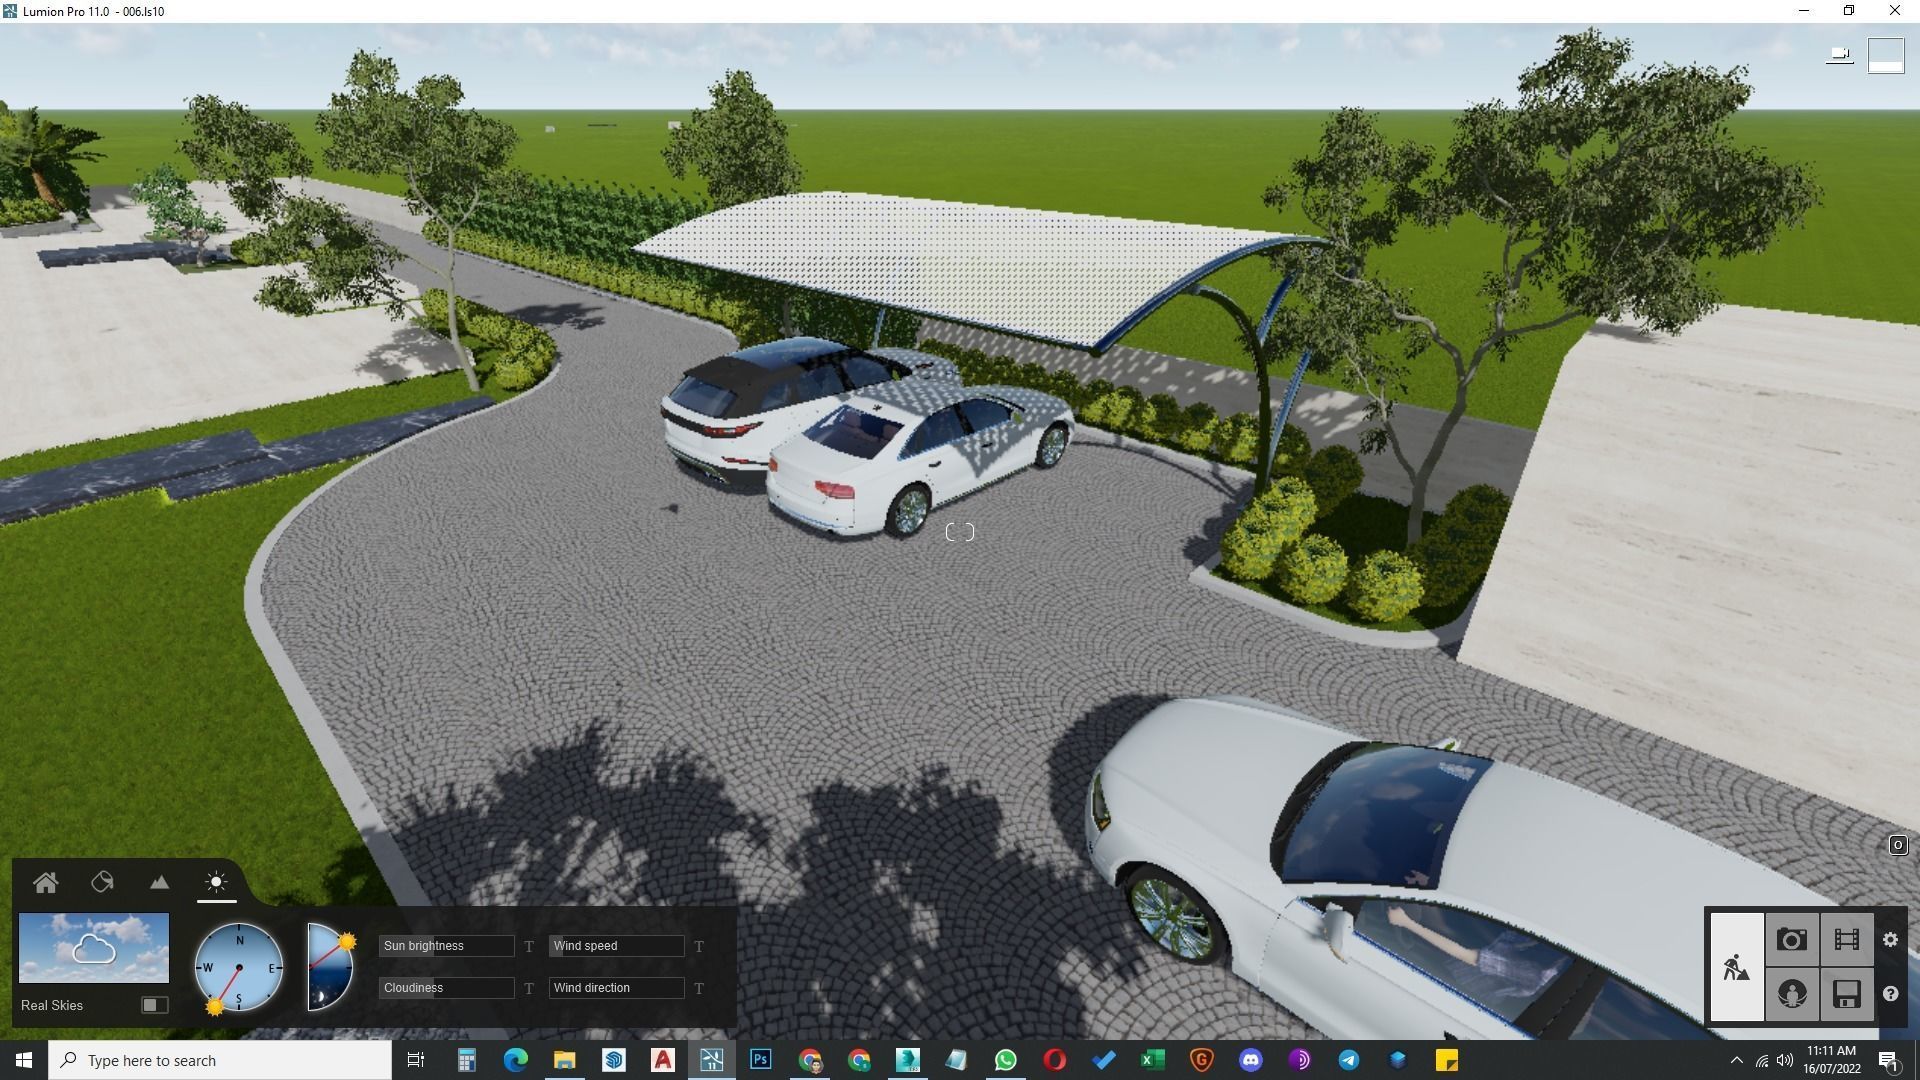
Task: Switch to the Materials paint bucket tab
Action: 102,882
